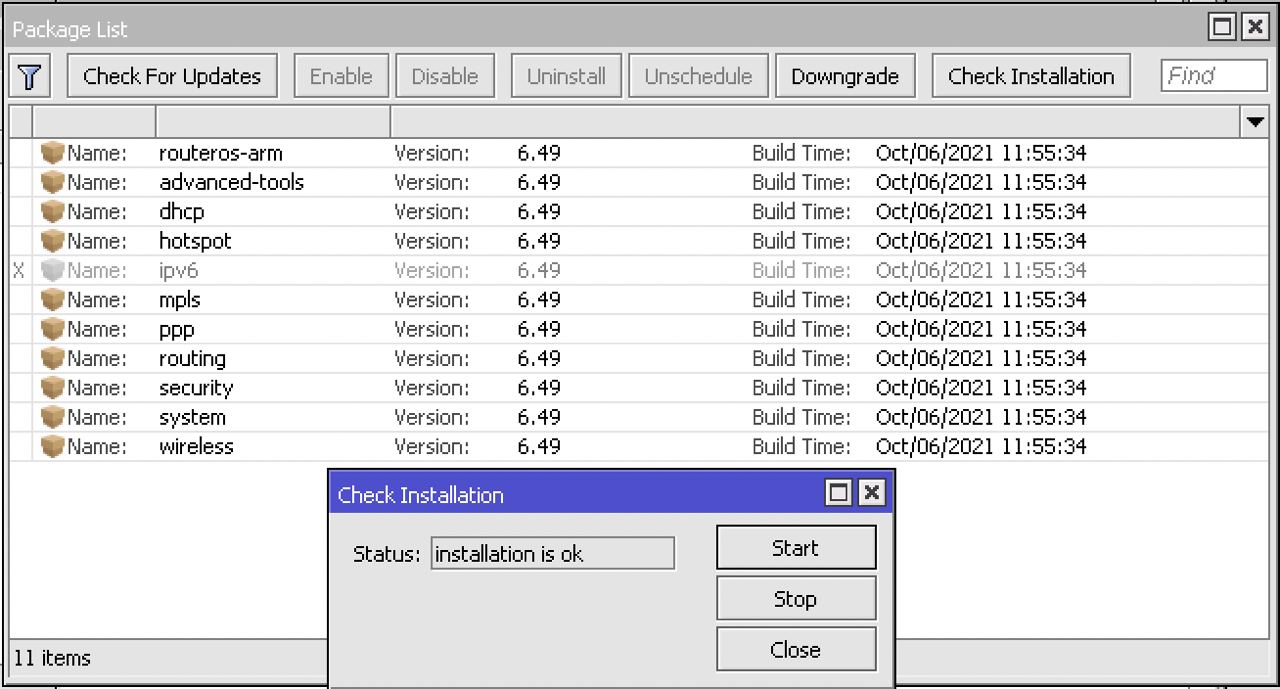Image resolution: width=1280 pixels, height=689 pixels.
Task: Click the 11 items status text
Action: (52, 658)
